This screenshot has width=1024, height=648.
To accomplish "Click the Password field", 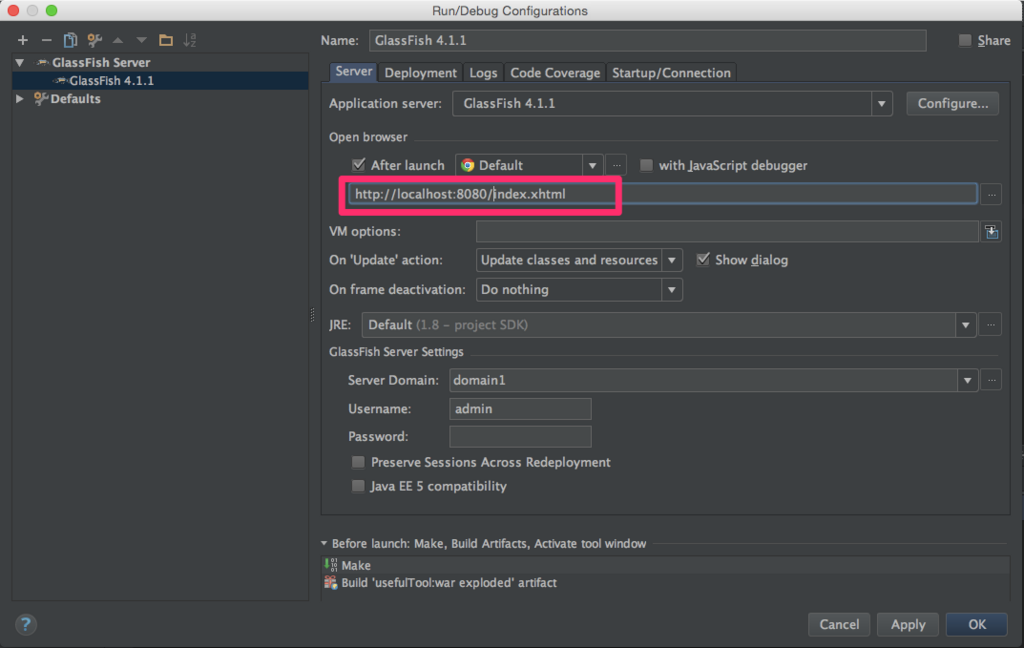I will tap(520, 436).
